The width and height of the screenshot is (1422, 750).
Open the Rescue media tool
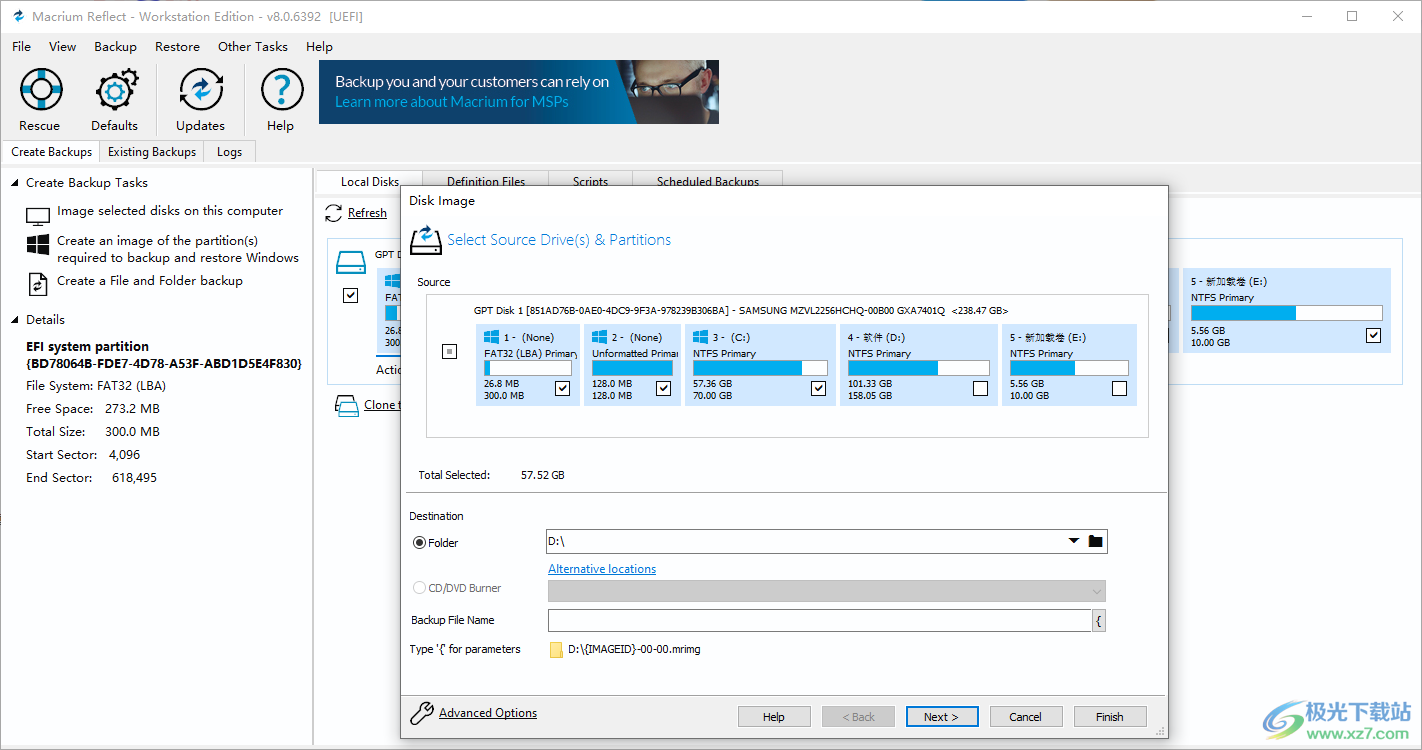coord(40,89)
